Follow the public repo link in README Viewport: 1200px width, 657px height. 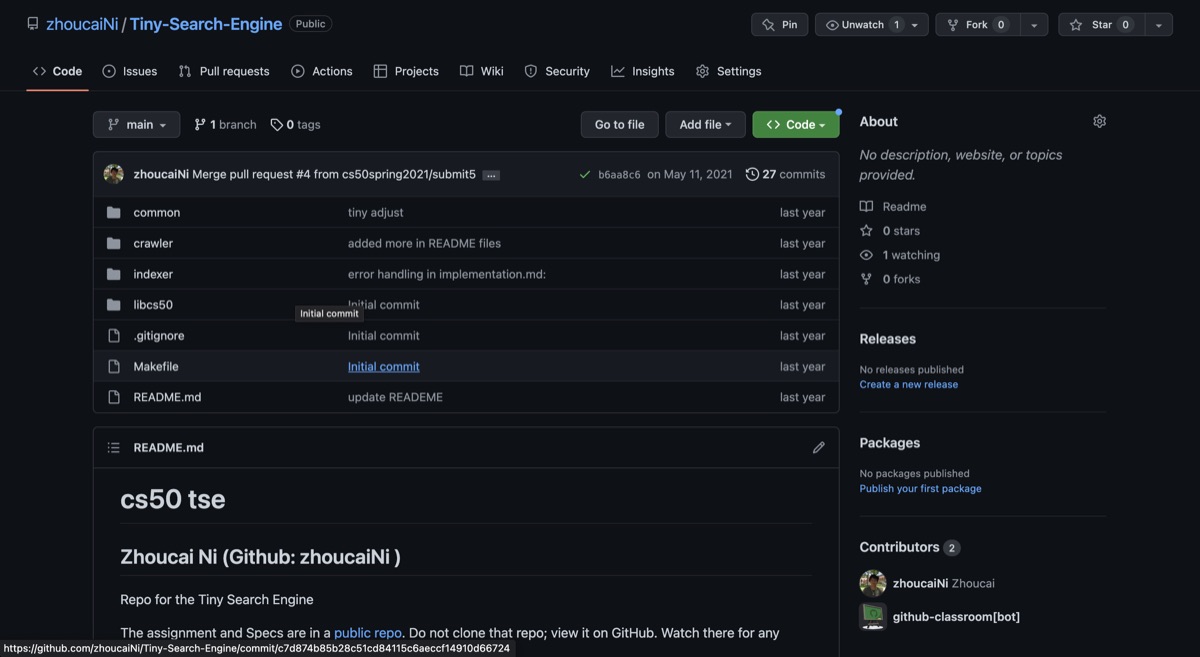(x=367, y=633)
